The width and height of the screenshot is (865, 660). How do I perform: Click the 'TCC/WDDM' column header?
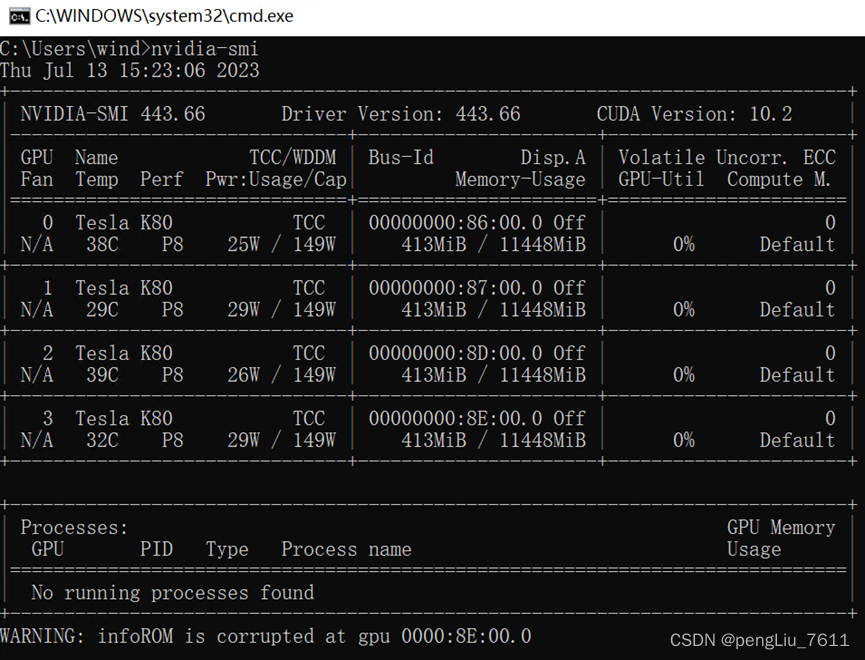coord(292,158)
